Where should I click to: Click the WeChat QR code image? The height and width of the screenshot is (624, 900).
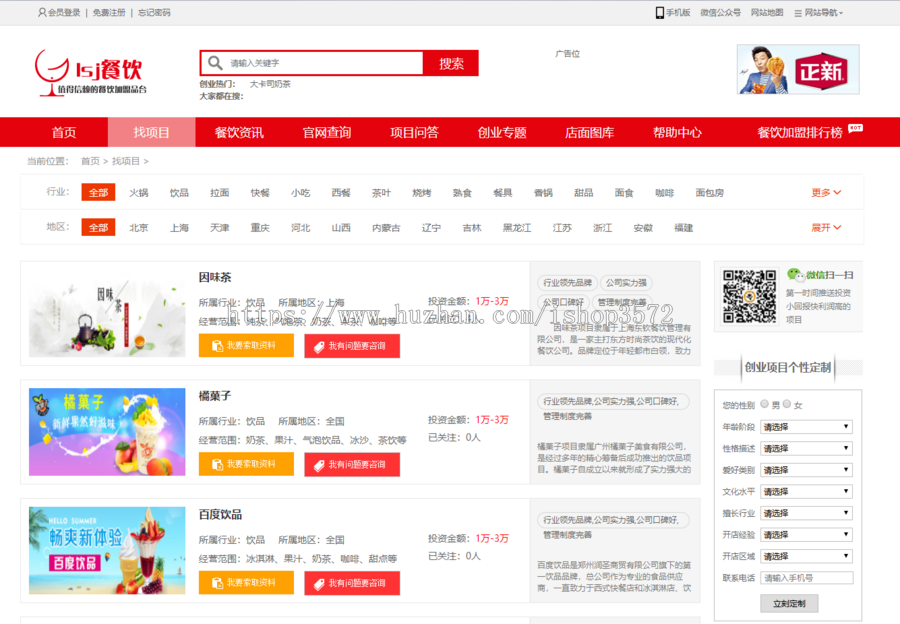(749, 296)
